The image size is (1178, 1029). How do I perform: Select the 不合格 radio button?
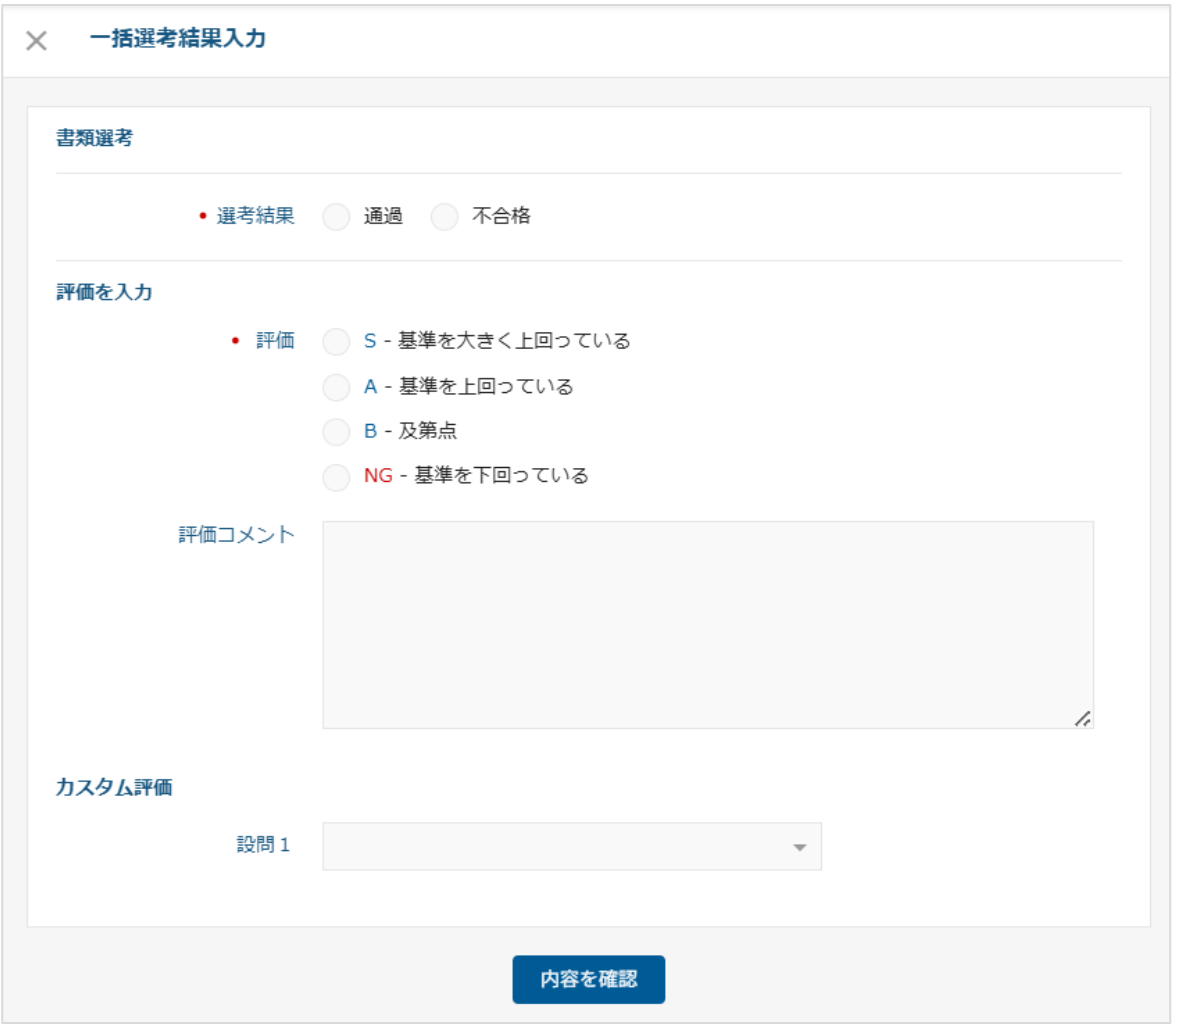445,217
